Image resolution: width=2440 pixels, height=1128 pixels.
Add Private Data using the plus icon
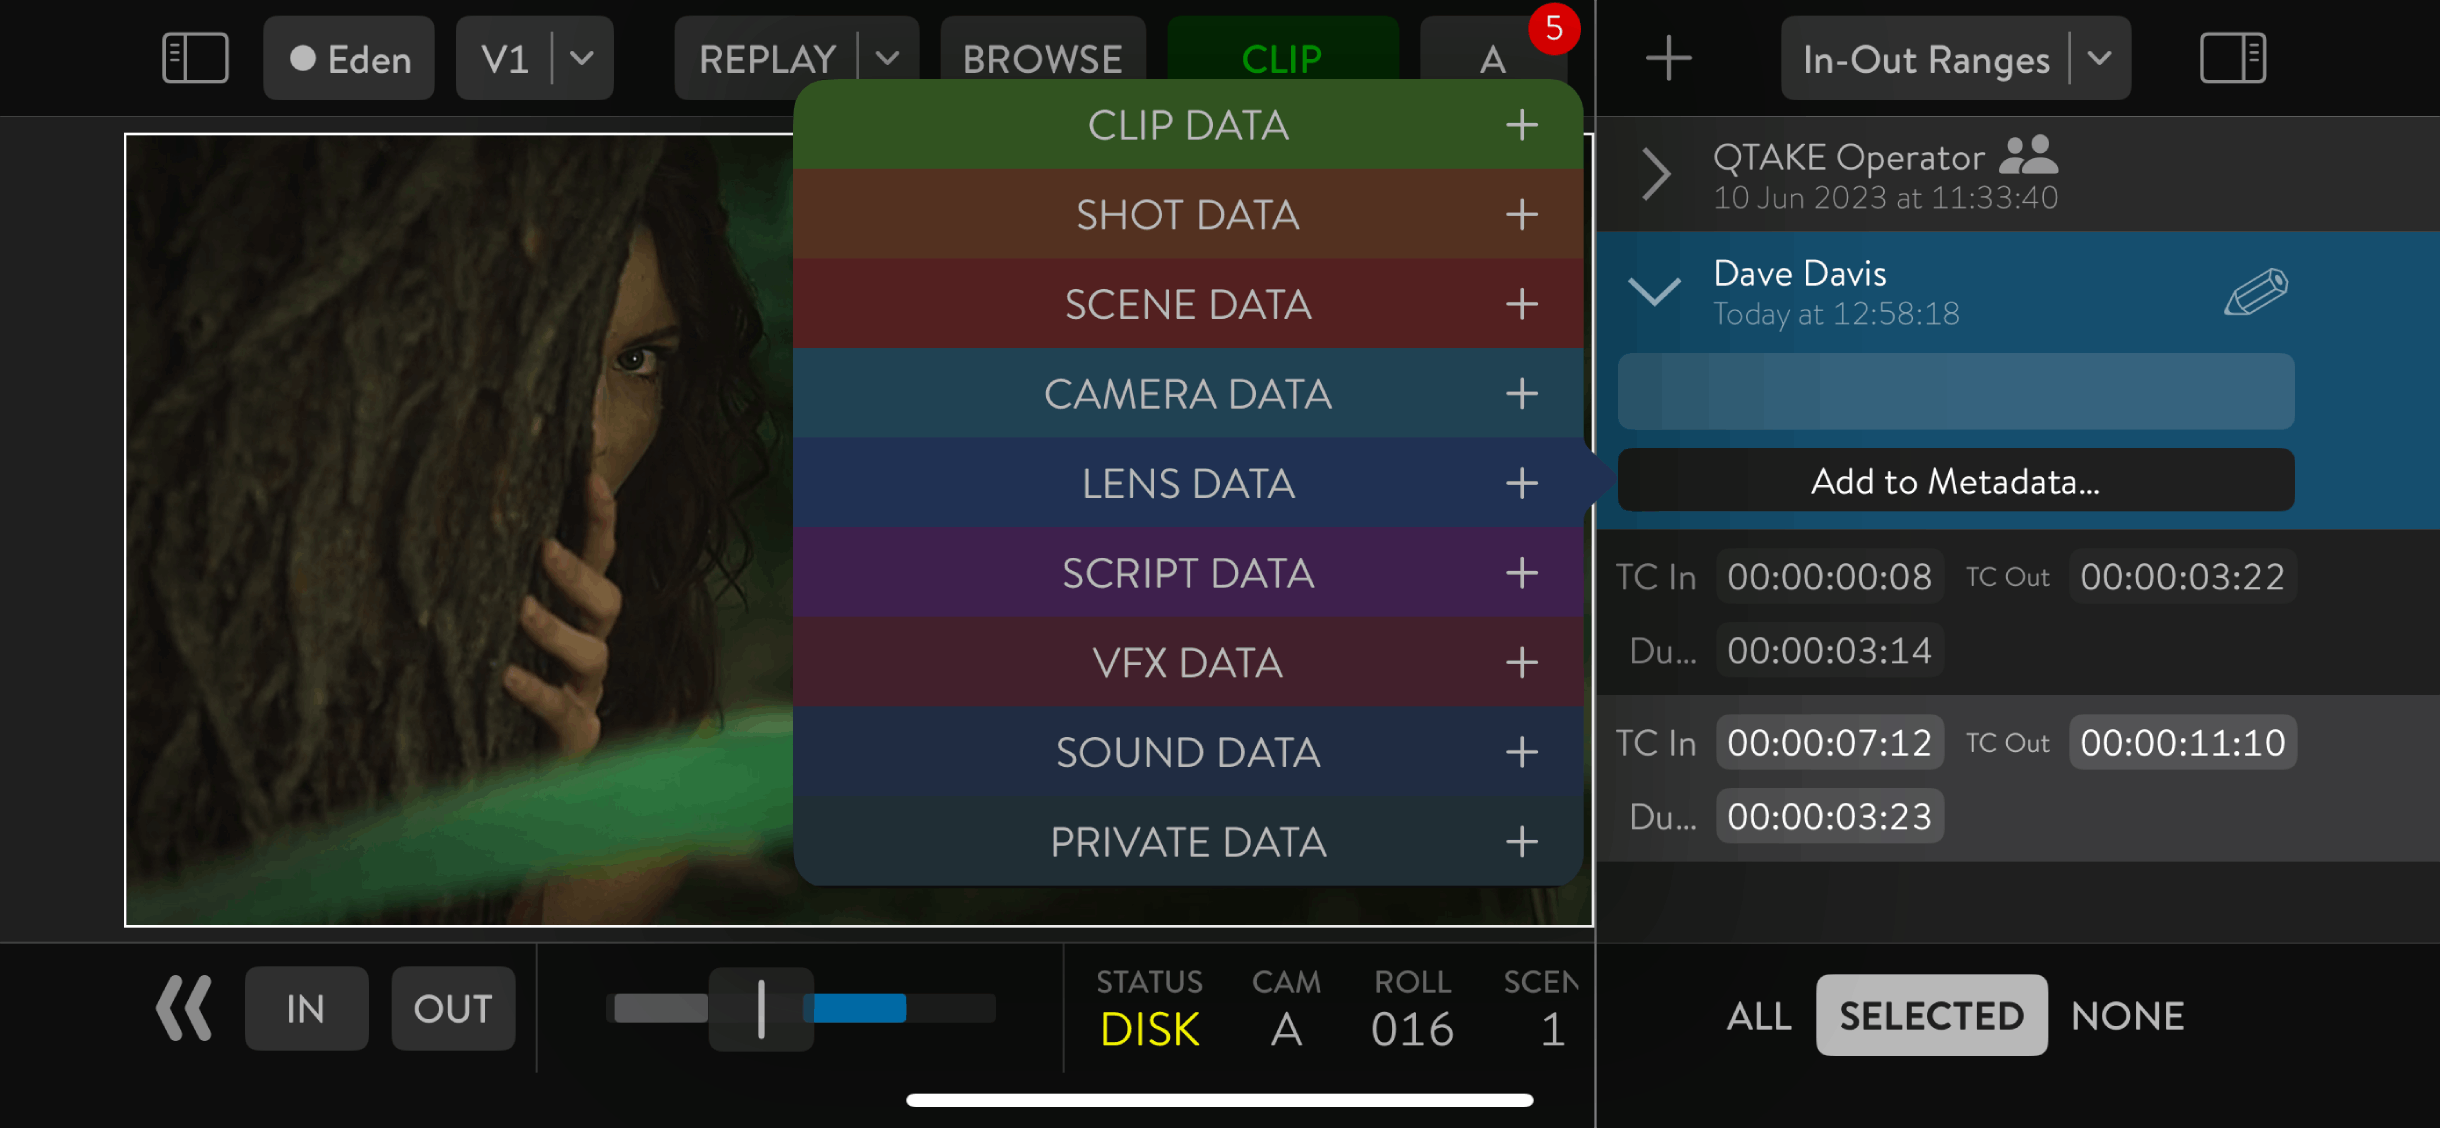point(1521,842)
